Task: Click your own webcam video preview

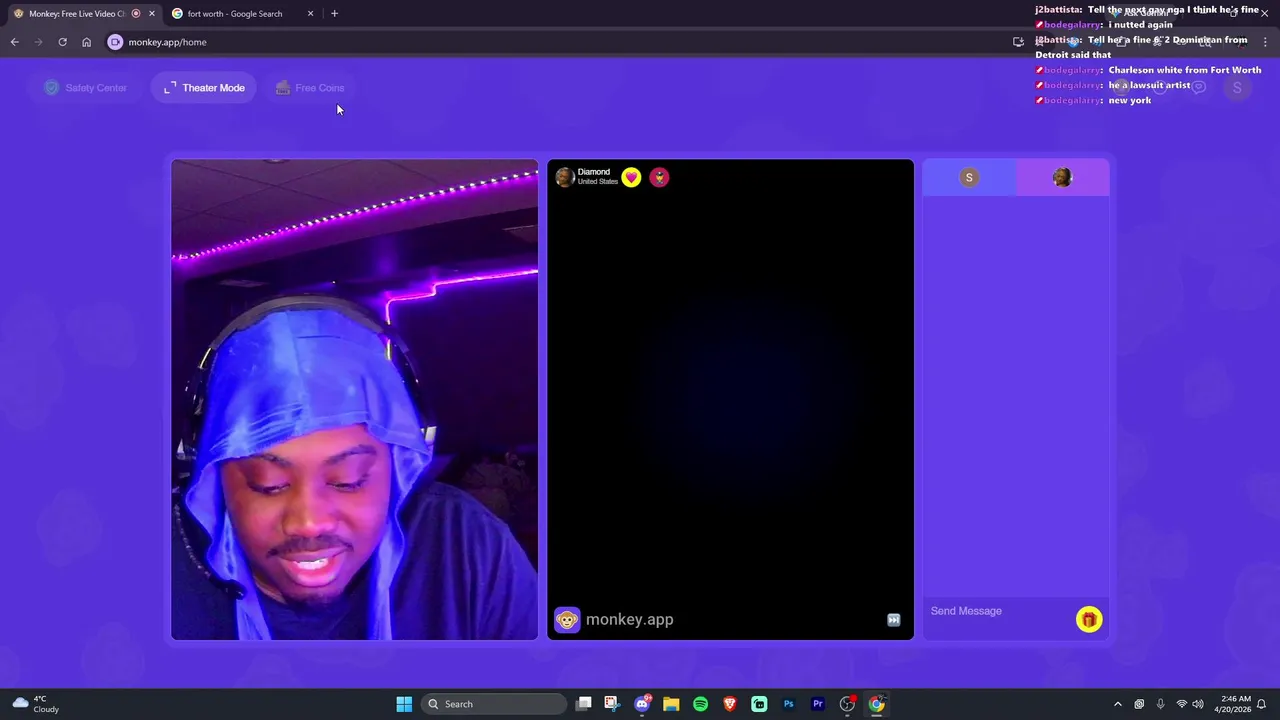Action: [354, 400]
